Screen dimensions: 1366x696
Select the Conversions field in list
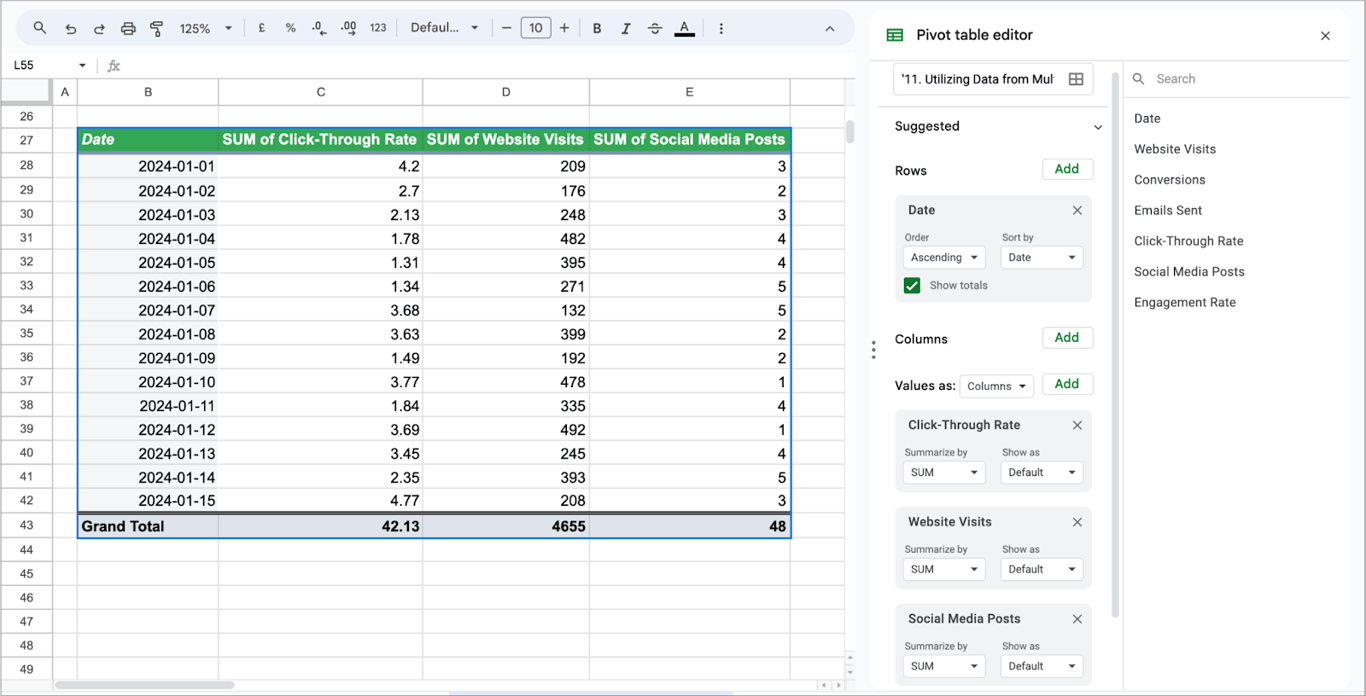tap(1169, 180)
